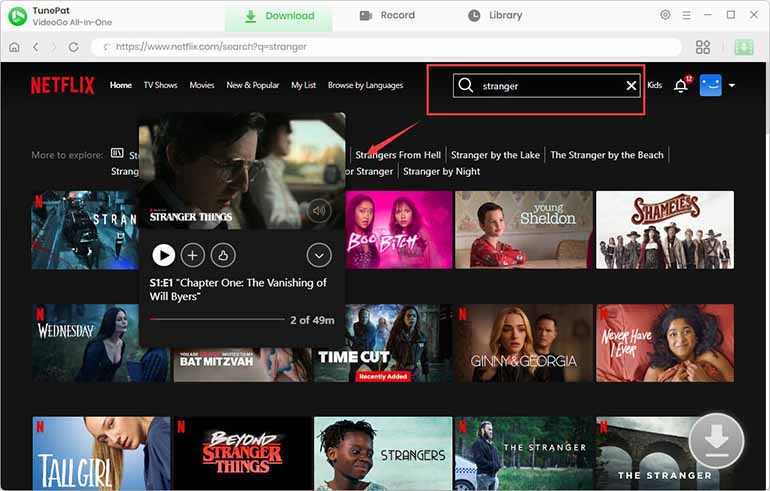770x491 pixels.
Task: Select 'Stranger by the Lake' suggestion
Action: tap(495, 155)
